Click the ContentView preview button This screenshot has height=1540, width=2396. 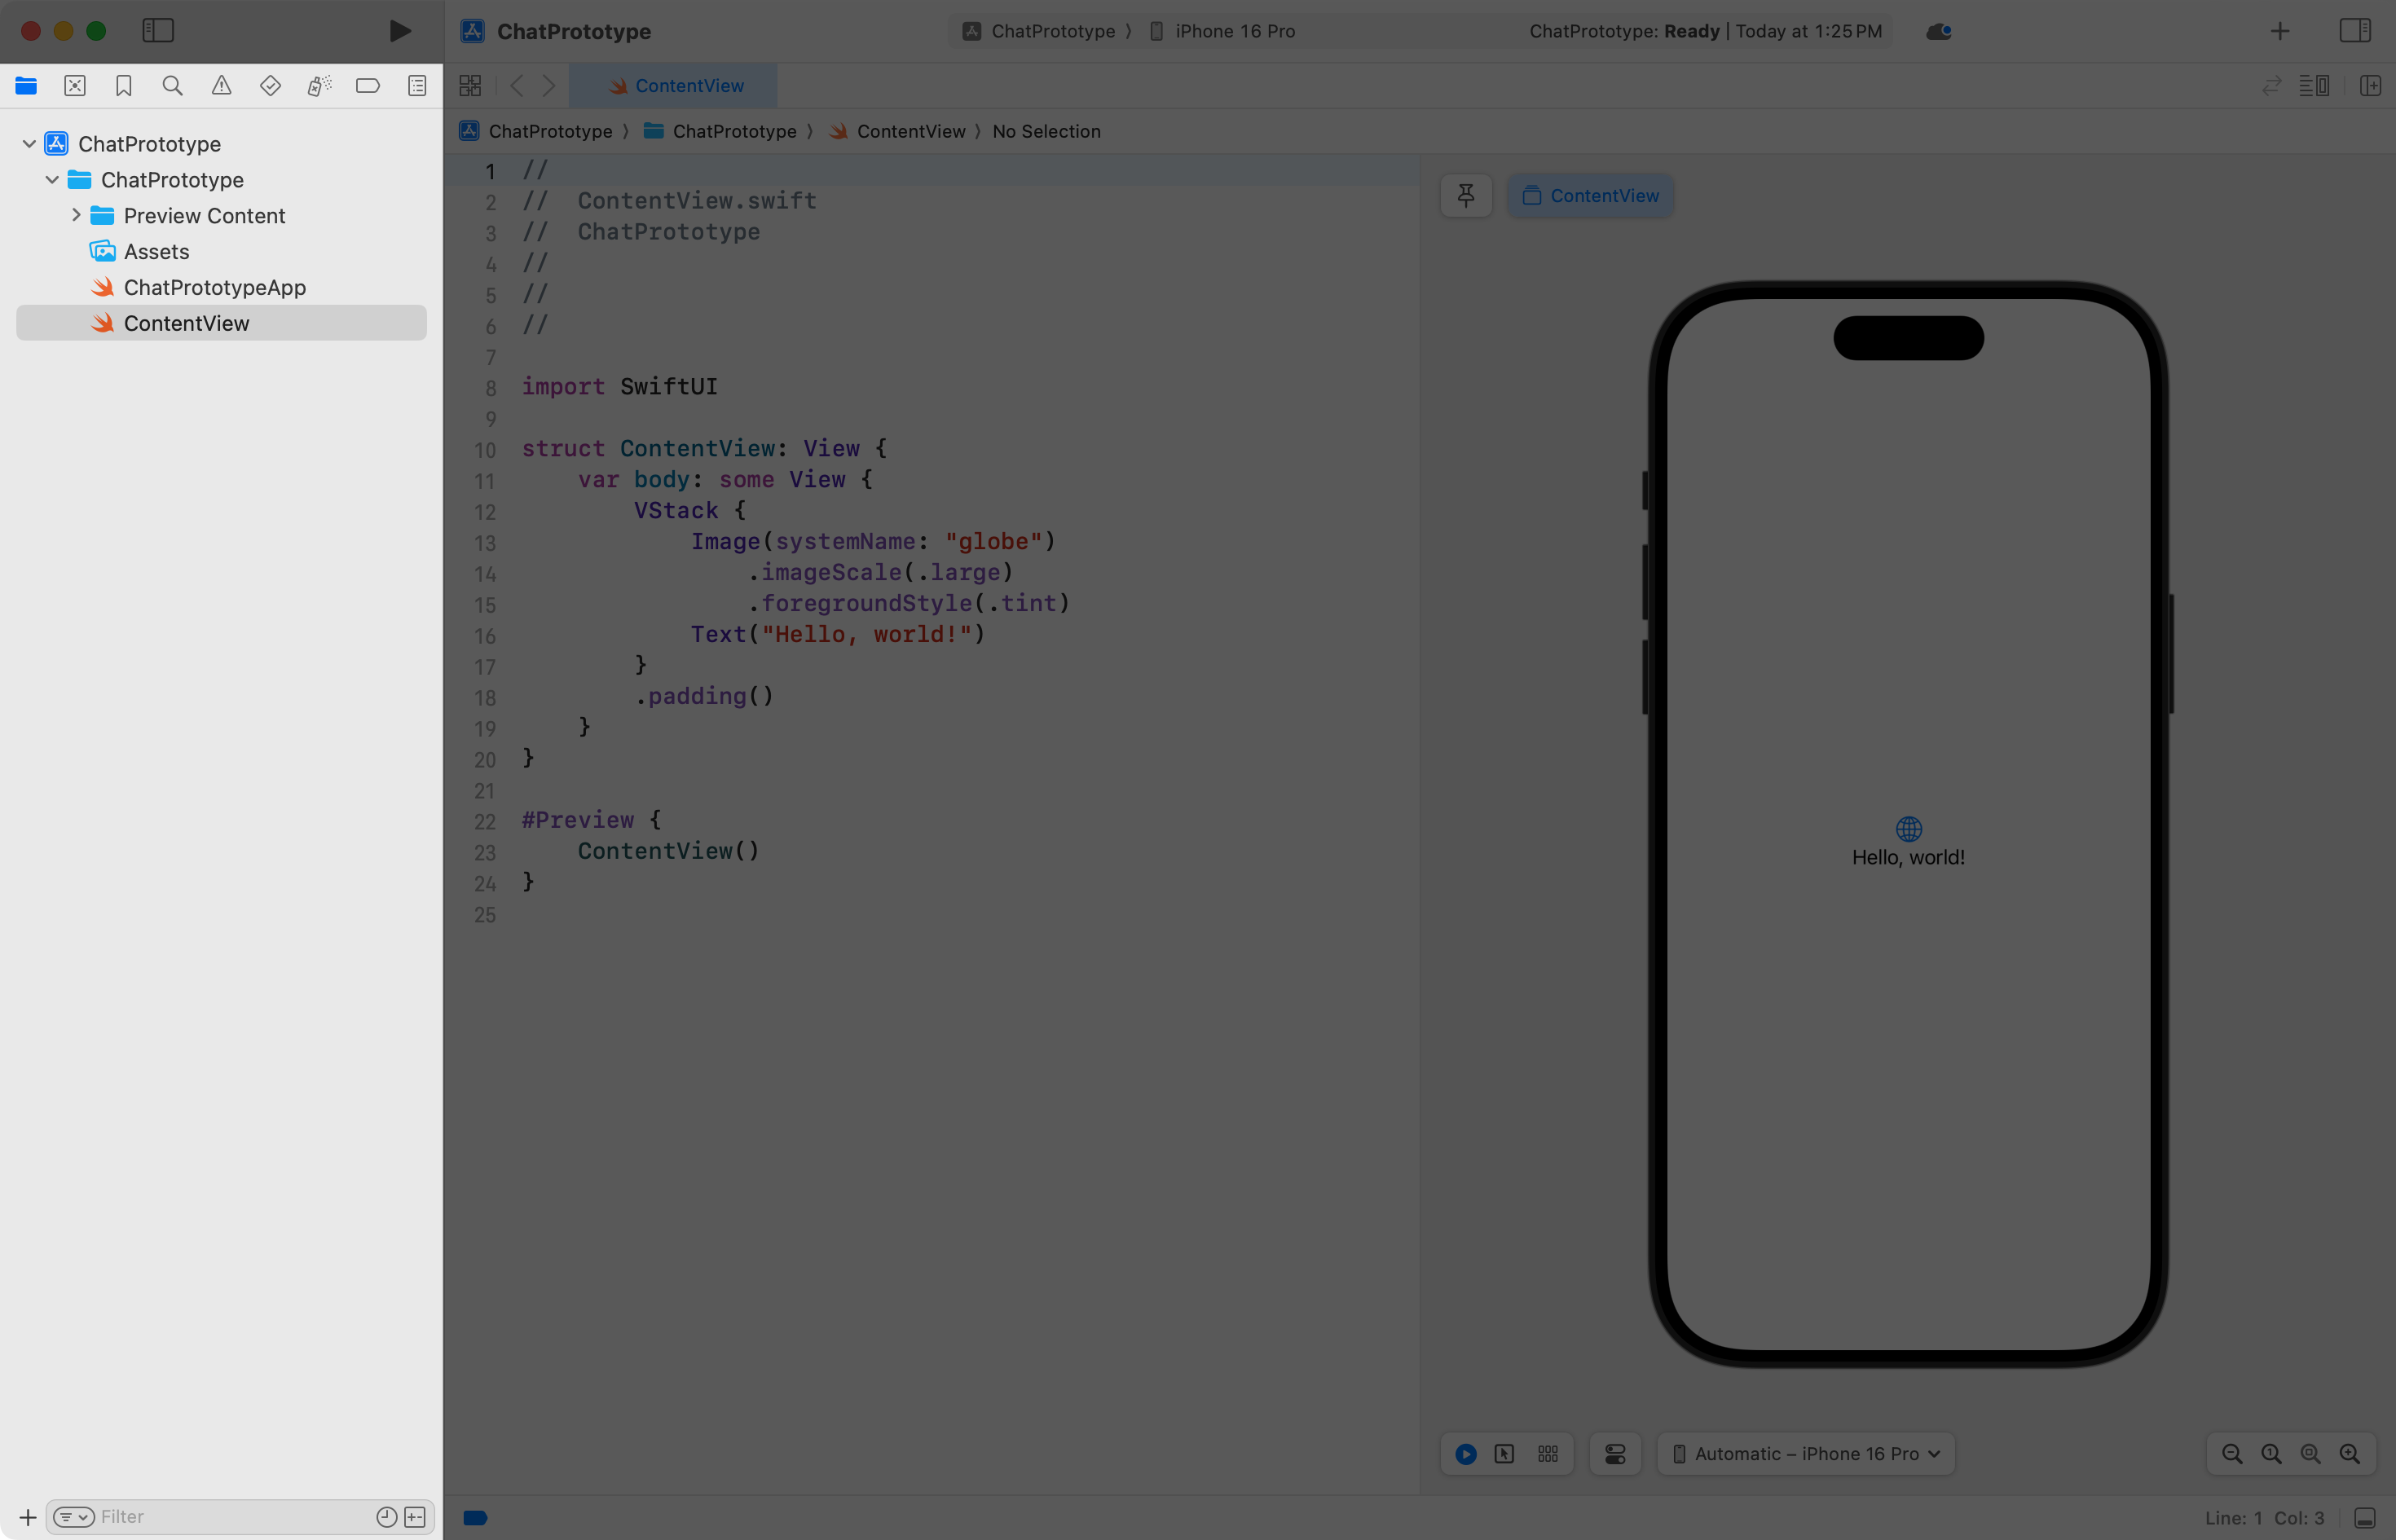tap(1590, 196)
